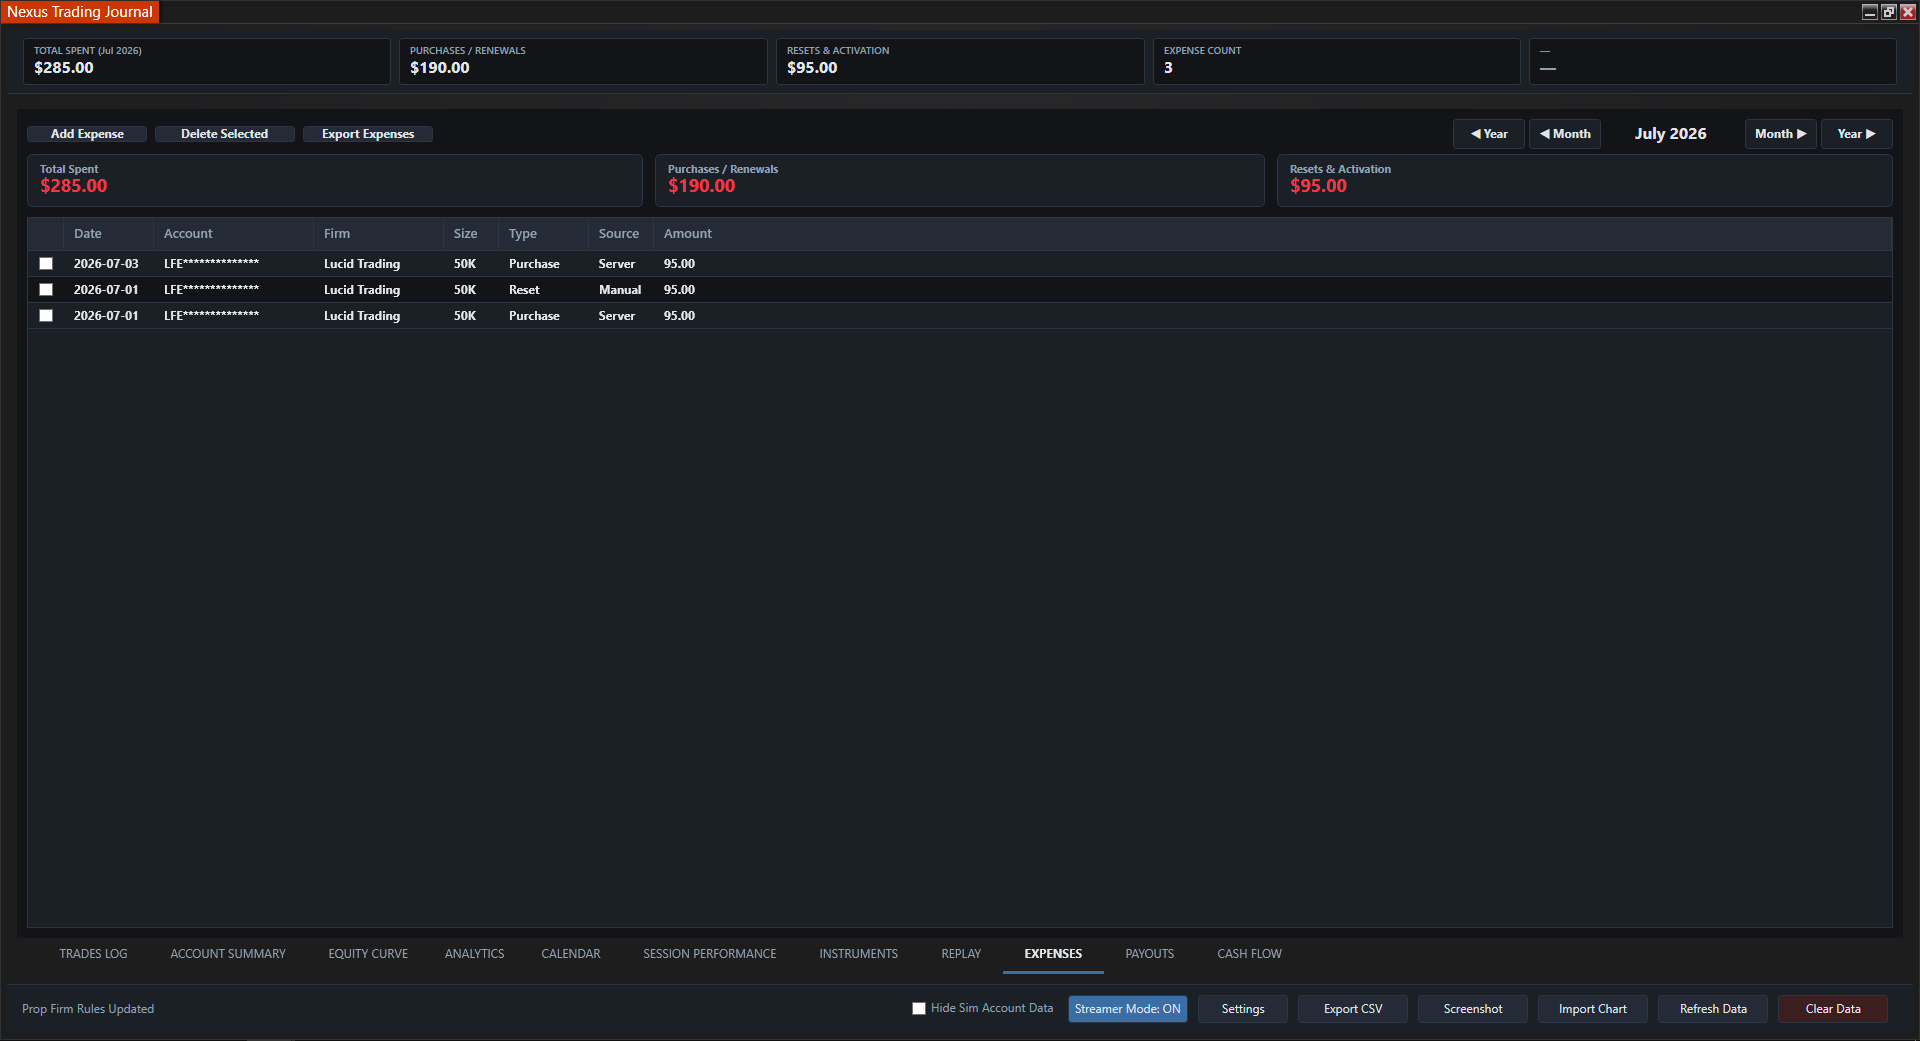Click Export CSV button

(1353, 1009)
